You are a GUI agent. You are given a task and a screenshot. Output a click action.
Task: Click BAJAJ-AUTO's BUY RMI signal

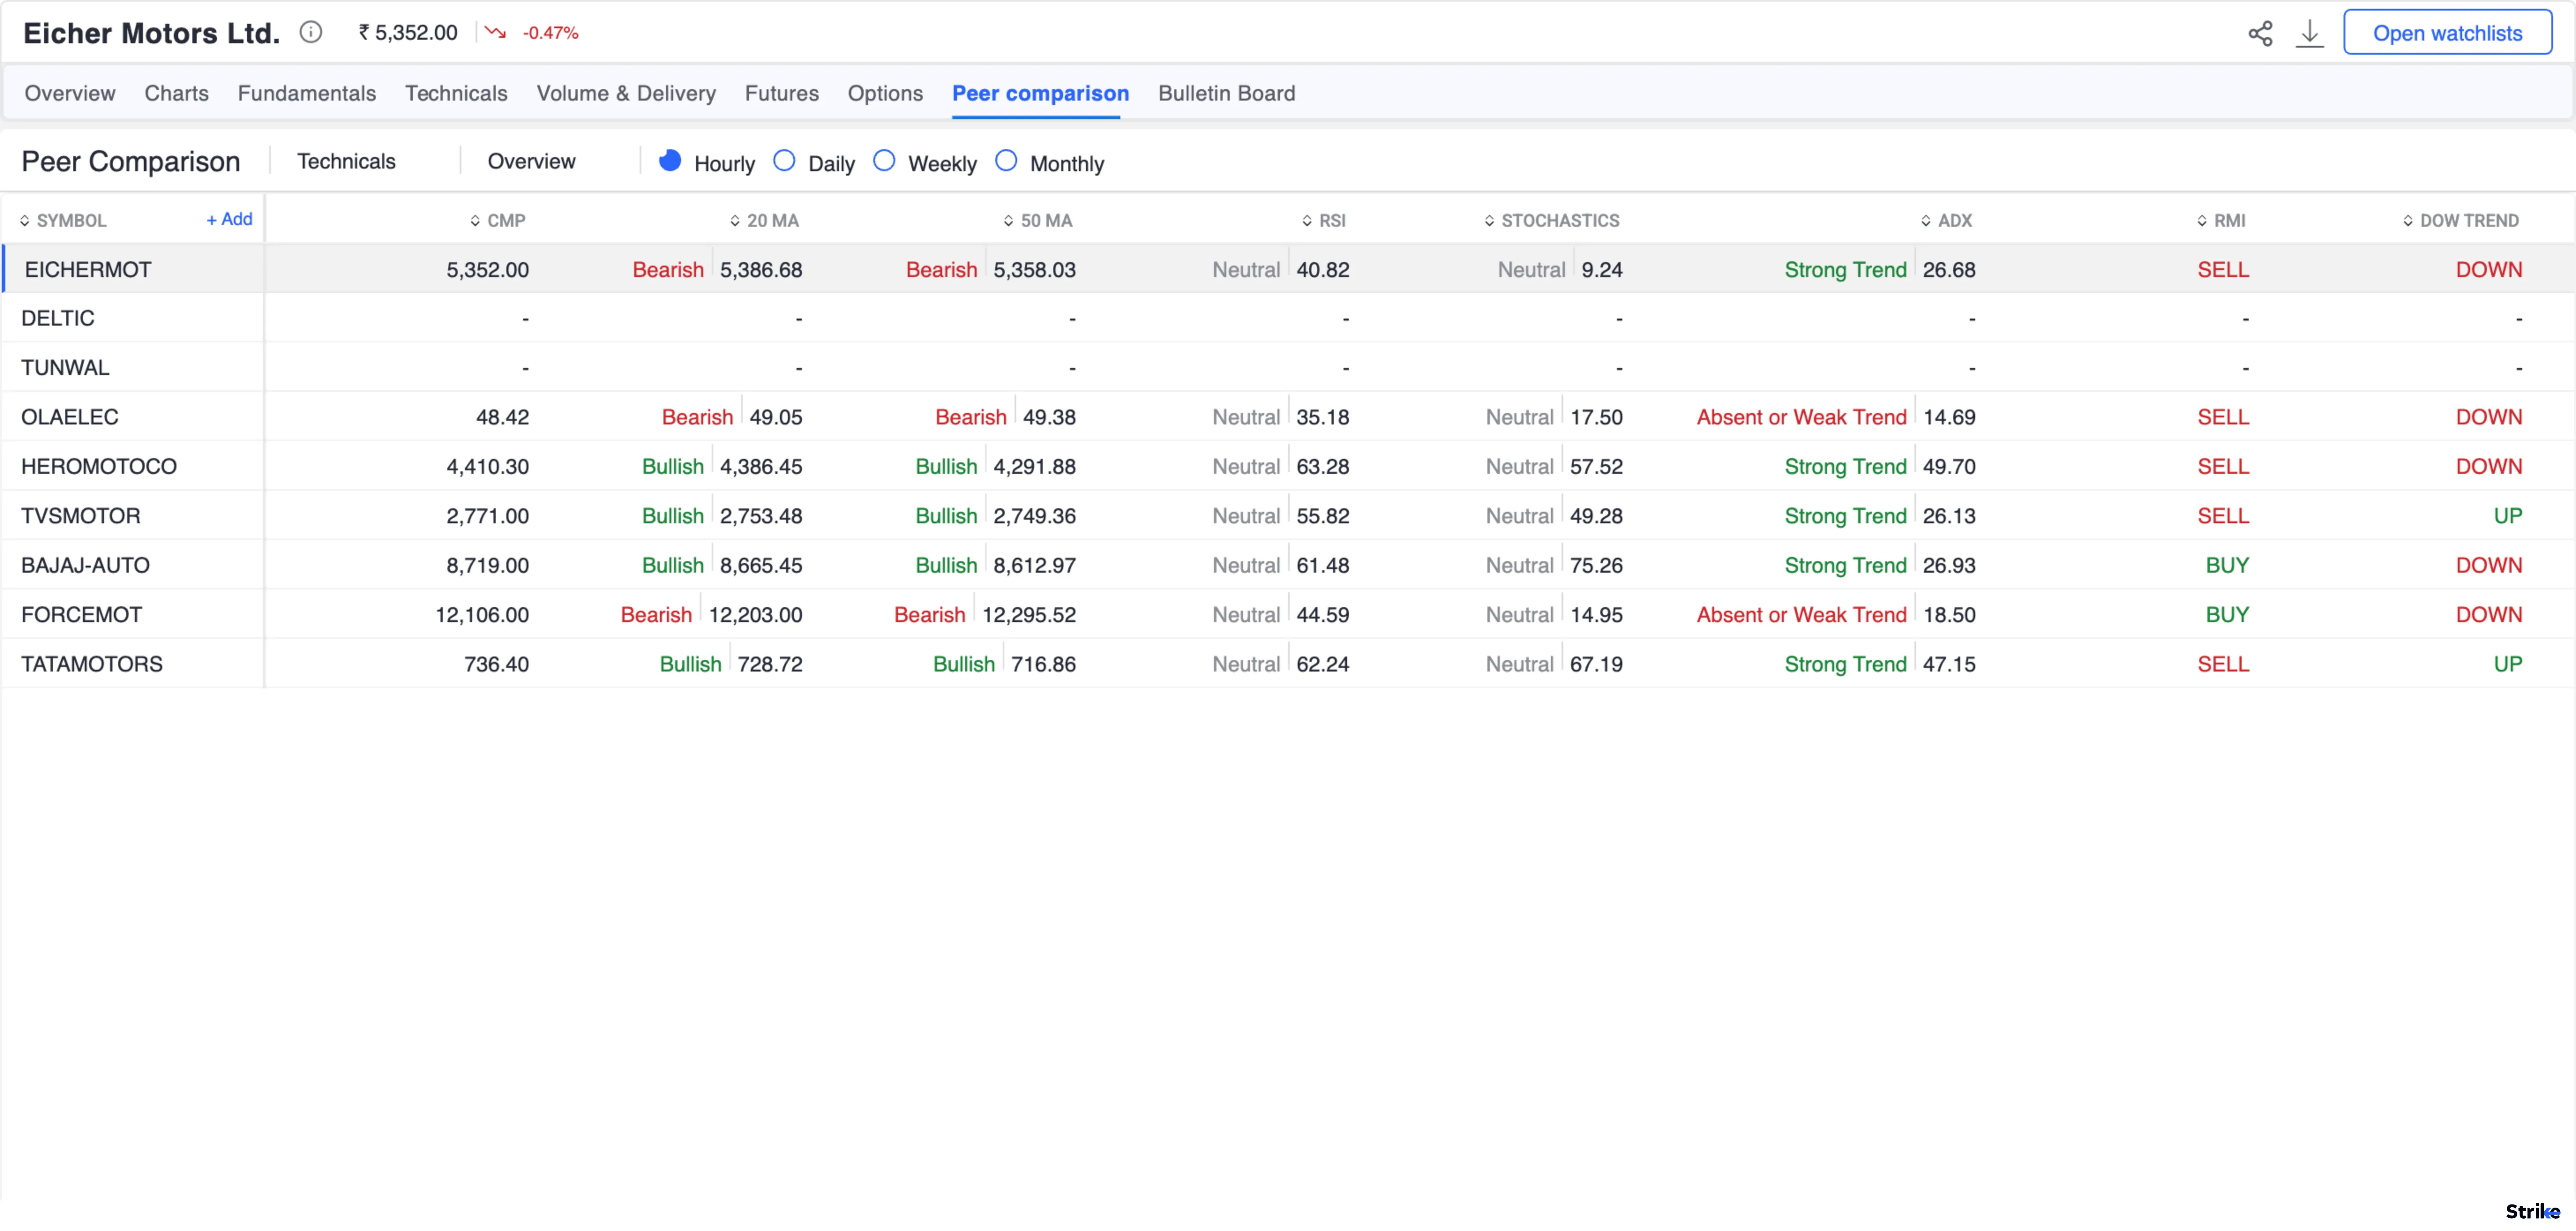2227,565
